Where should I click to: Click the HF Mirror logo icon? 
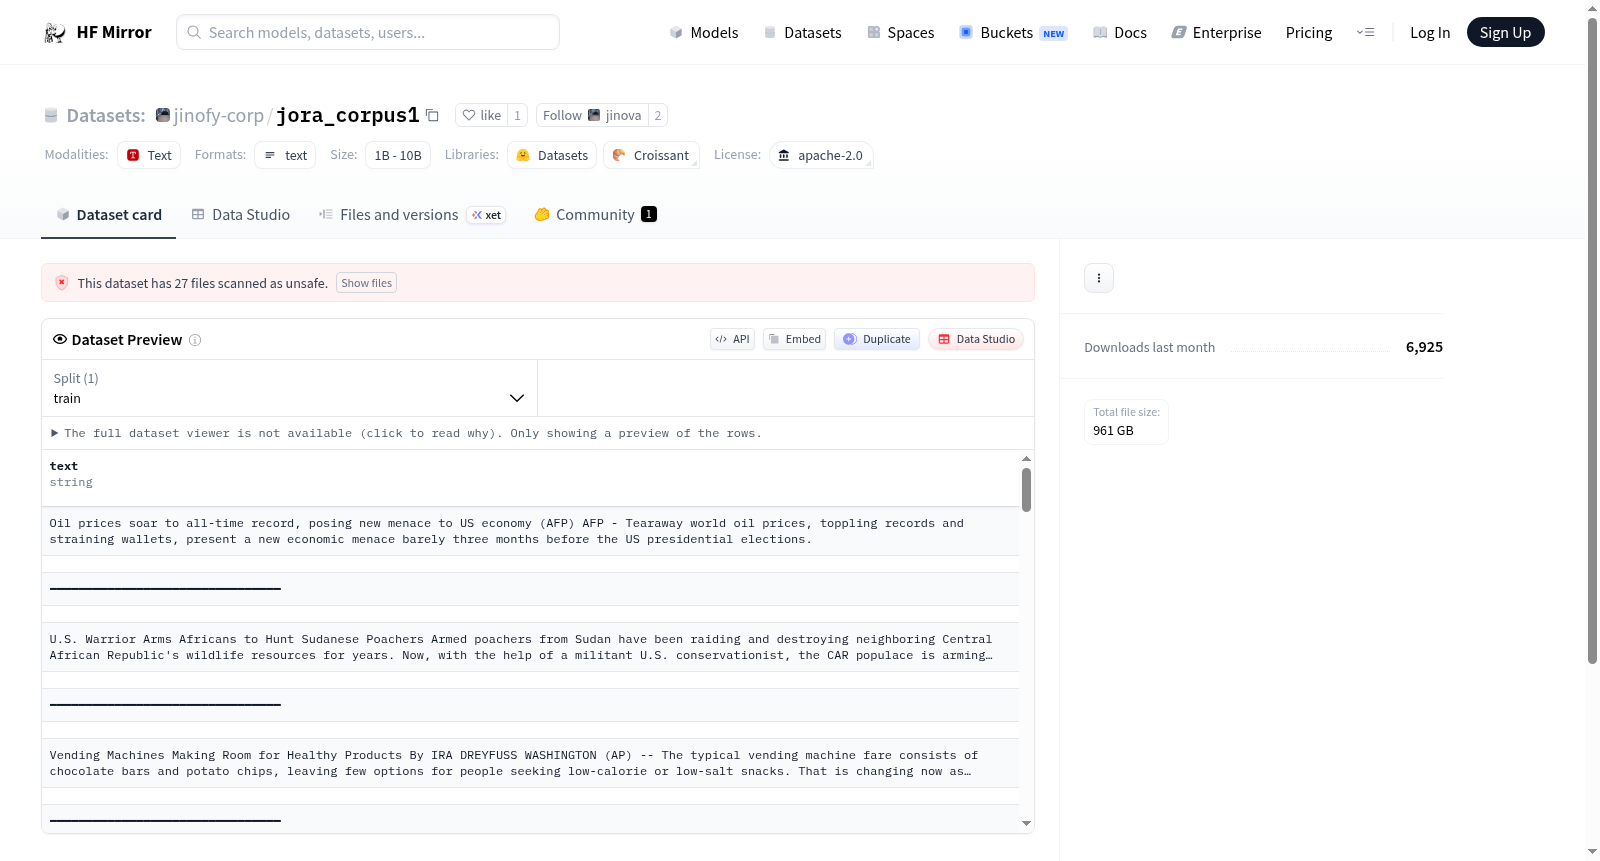(55, 33)
